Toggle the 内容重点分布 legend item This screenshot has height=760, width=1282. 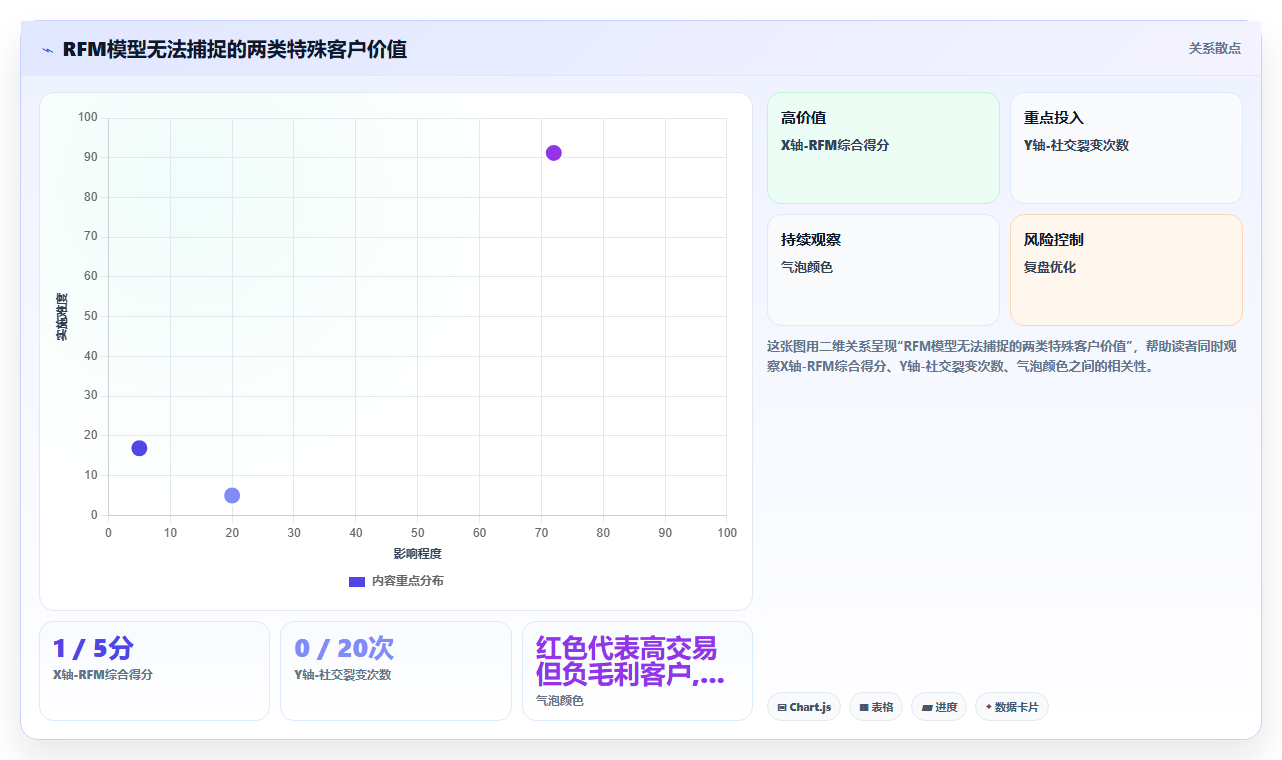coord(396,581)
